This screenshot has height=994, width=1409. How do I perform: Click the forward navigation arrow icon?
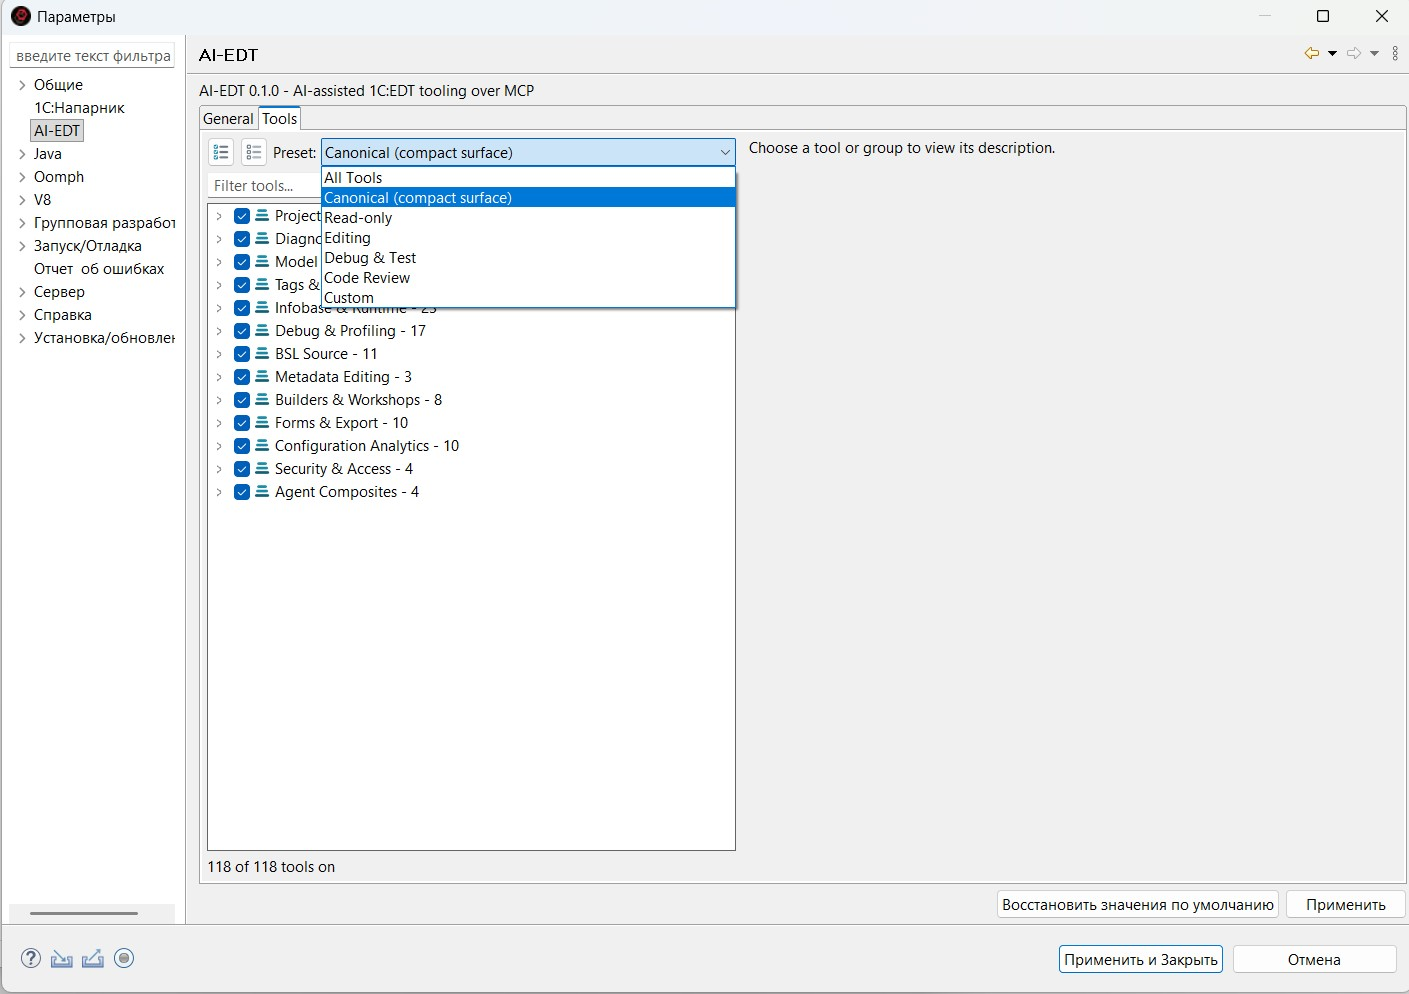coord(1354,54)
